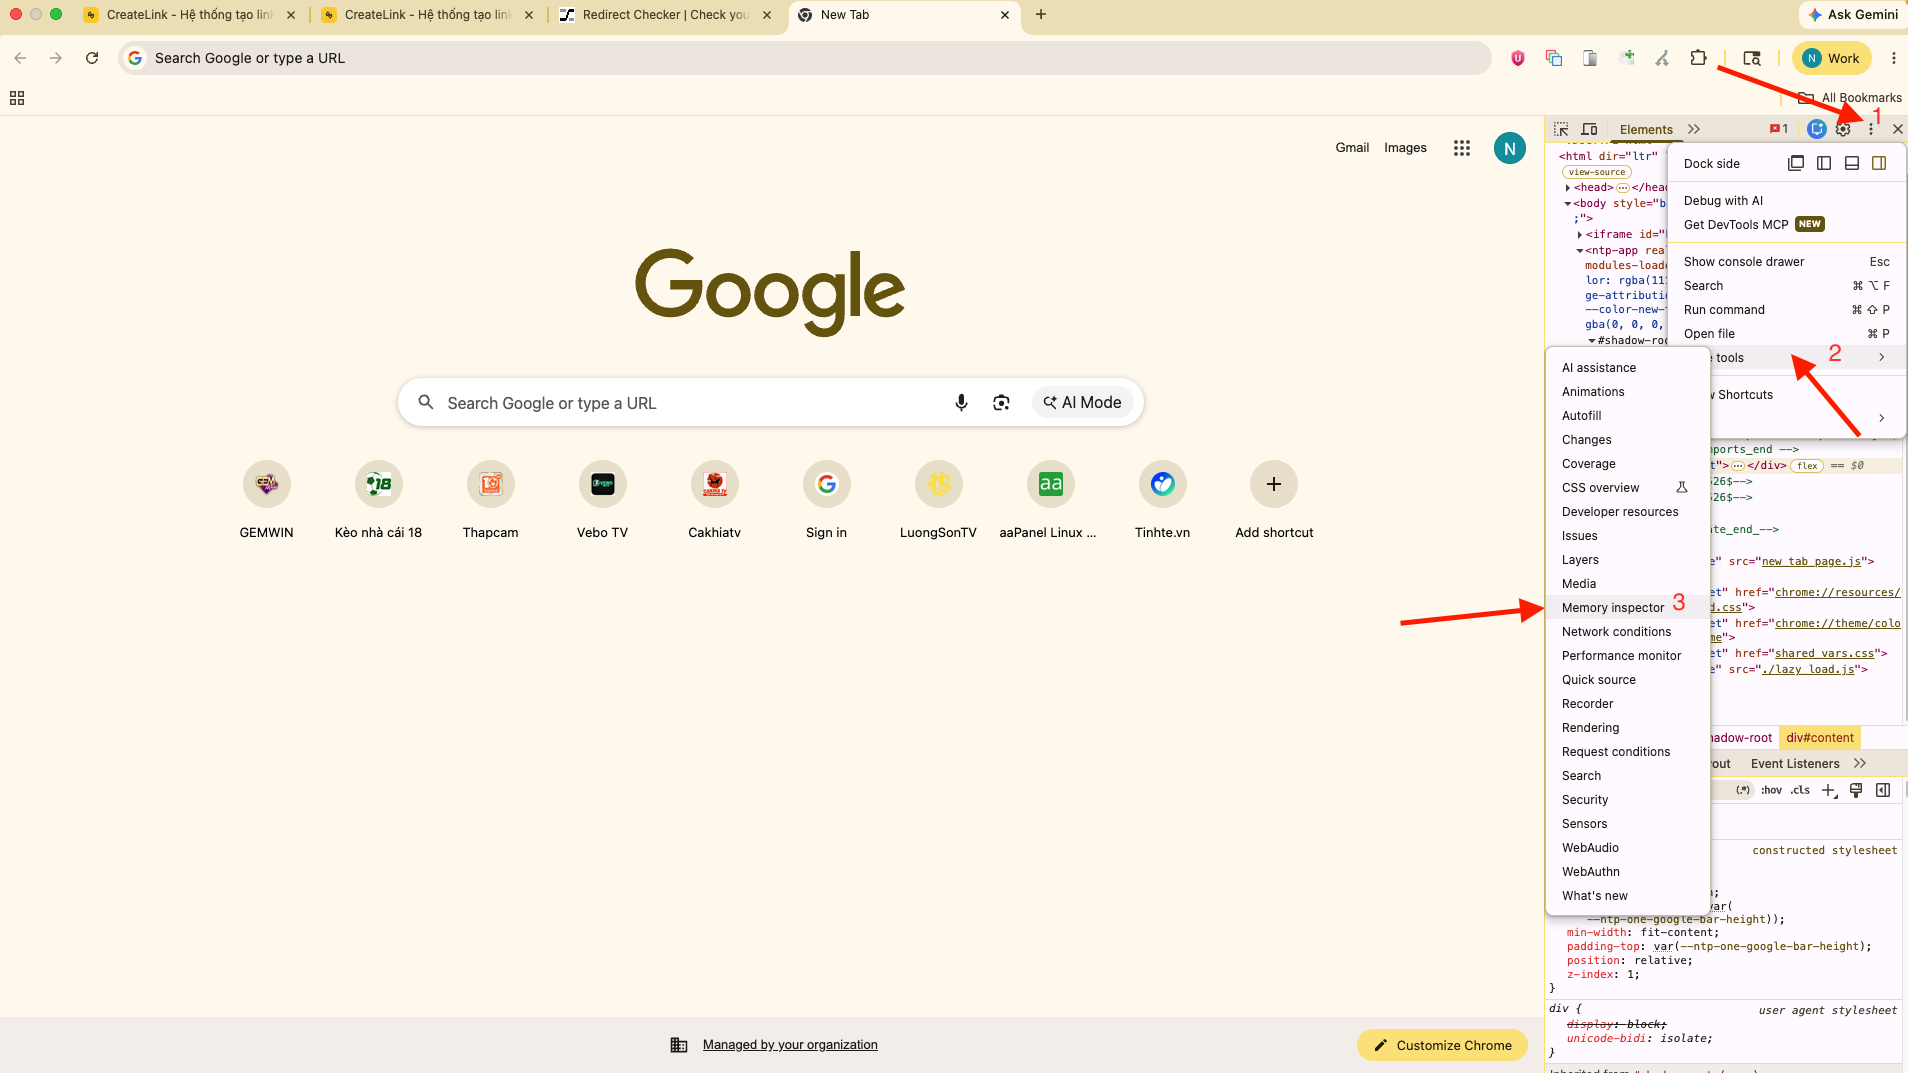The height and width of the screenshot is (1073, 1908).
Task: Dock DevTools to the bottom
Action: [x=1852, y=163]
